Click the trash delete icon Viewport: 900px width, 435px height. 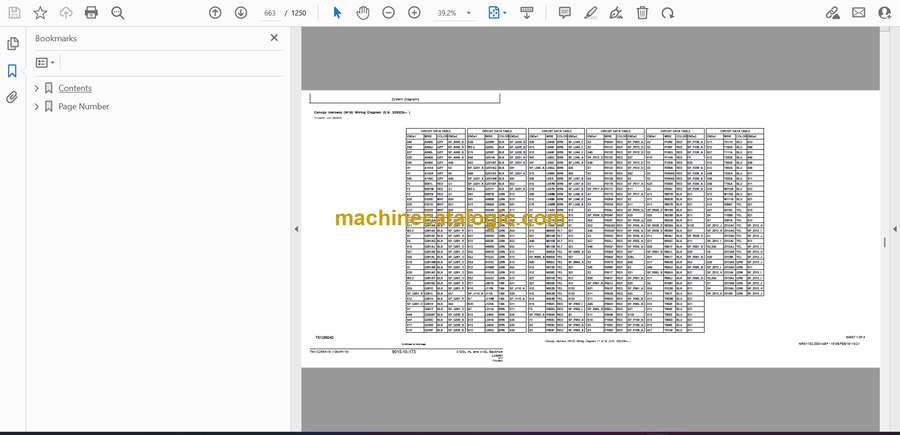(x=642, y=13)
